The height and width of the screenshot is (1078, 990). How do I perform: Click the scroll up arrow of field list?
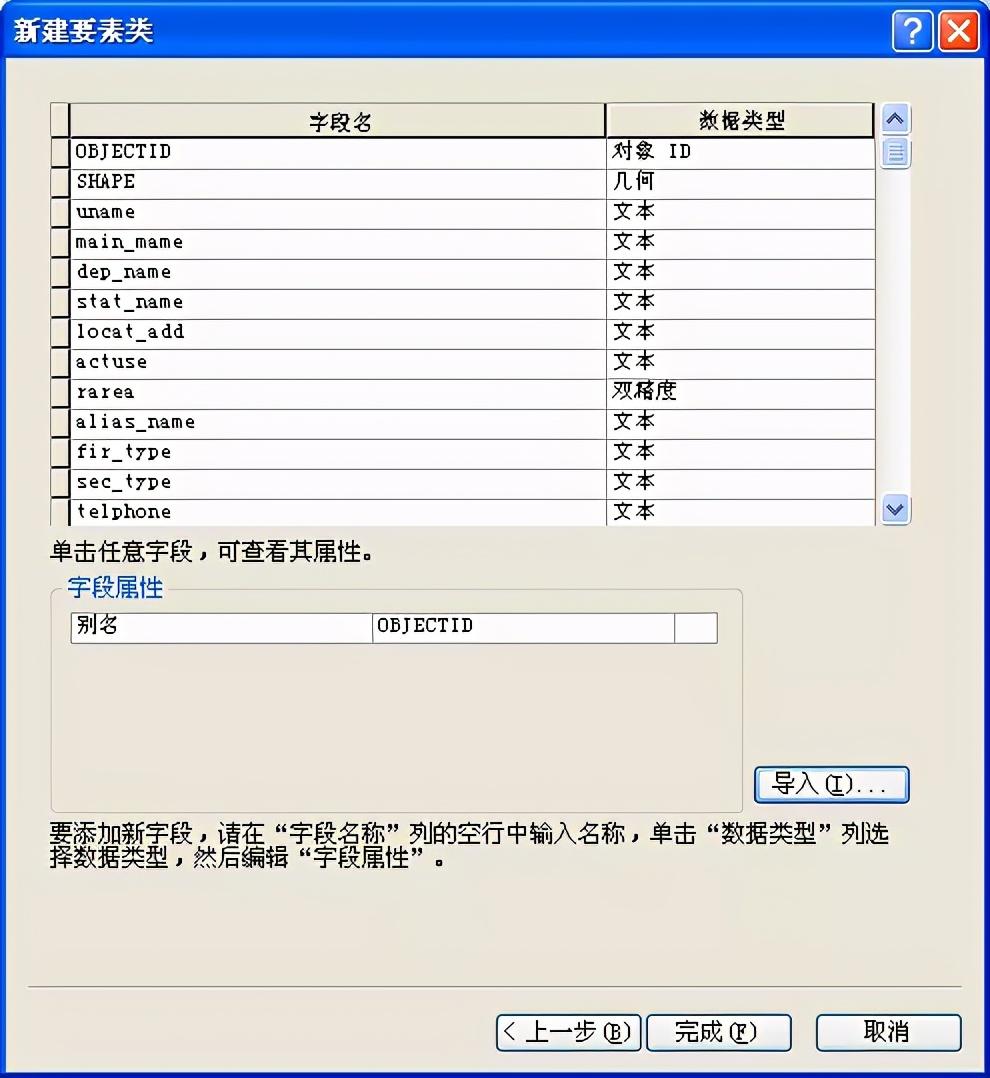[x=895, y=120]
